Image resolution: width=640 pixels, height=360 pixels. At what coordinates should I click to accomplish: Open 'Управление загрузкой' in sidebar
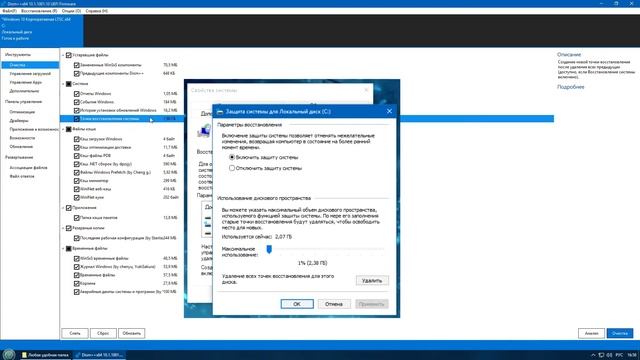click(x=30, y=74)
